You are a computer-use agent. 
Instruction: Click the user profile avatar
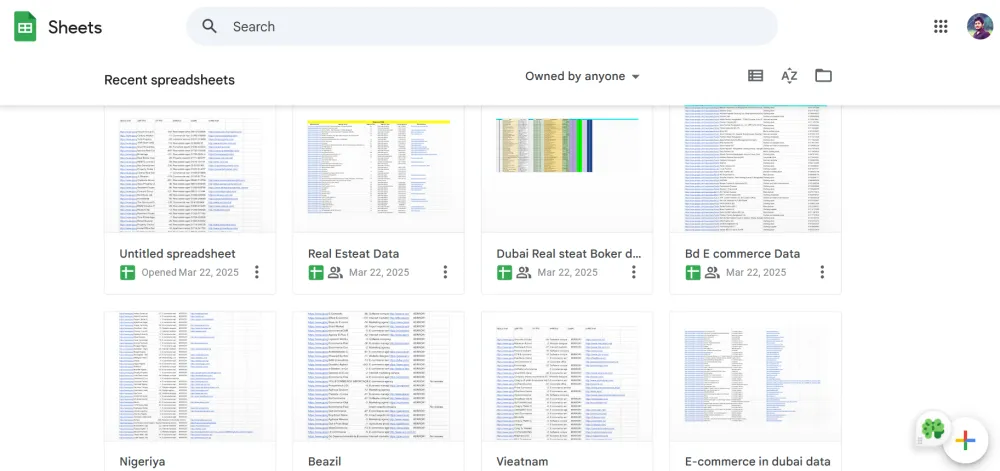[x=979, y=27]
